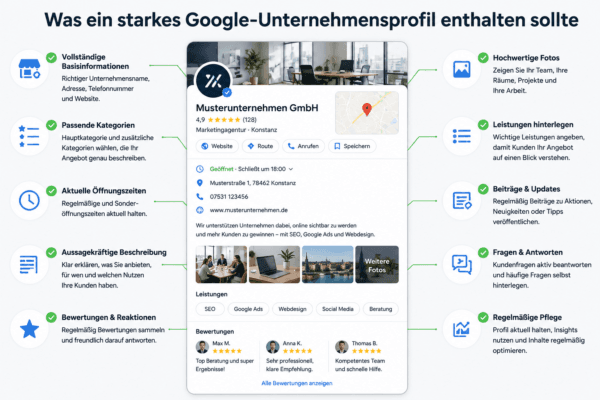Click the bullet list icon for Leistungen hinterlegen
Image resolution: width=600 pixels, height=400 pixels.
click(461, 136)
